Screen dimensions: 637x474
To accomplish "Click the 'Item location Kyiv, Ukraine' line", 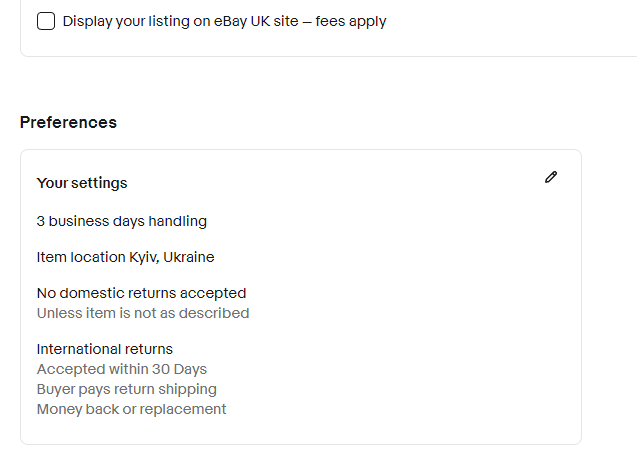I will pyautogui.click(x=126, y=257).
